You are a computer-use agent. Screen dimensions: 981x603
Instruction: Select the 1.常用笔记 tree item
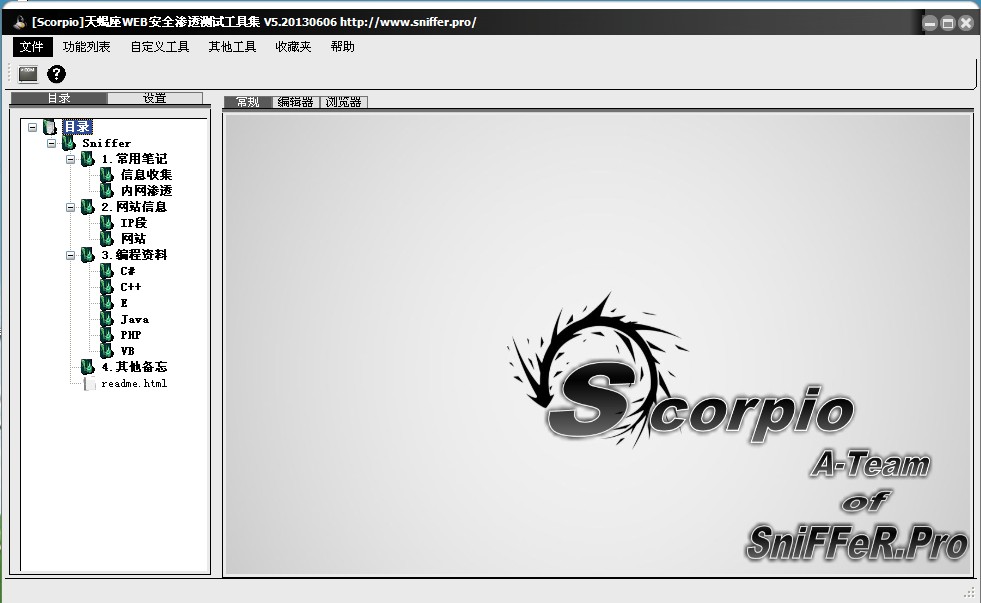(134, 159)
